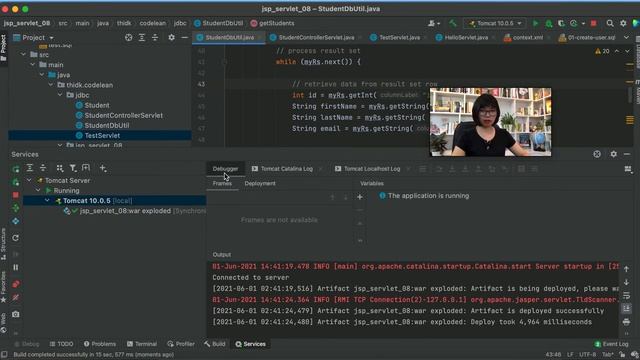
Task: Collapse the Running node in Services
Action: [x=38, y=191]
